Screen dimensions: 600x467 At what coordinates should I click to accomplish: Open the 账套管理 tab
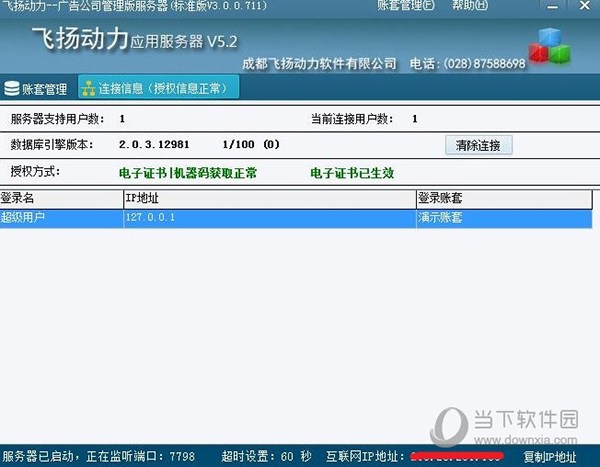tap(36, 89)
